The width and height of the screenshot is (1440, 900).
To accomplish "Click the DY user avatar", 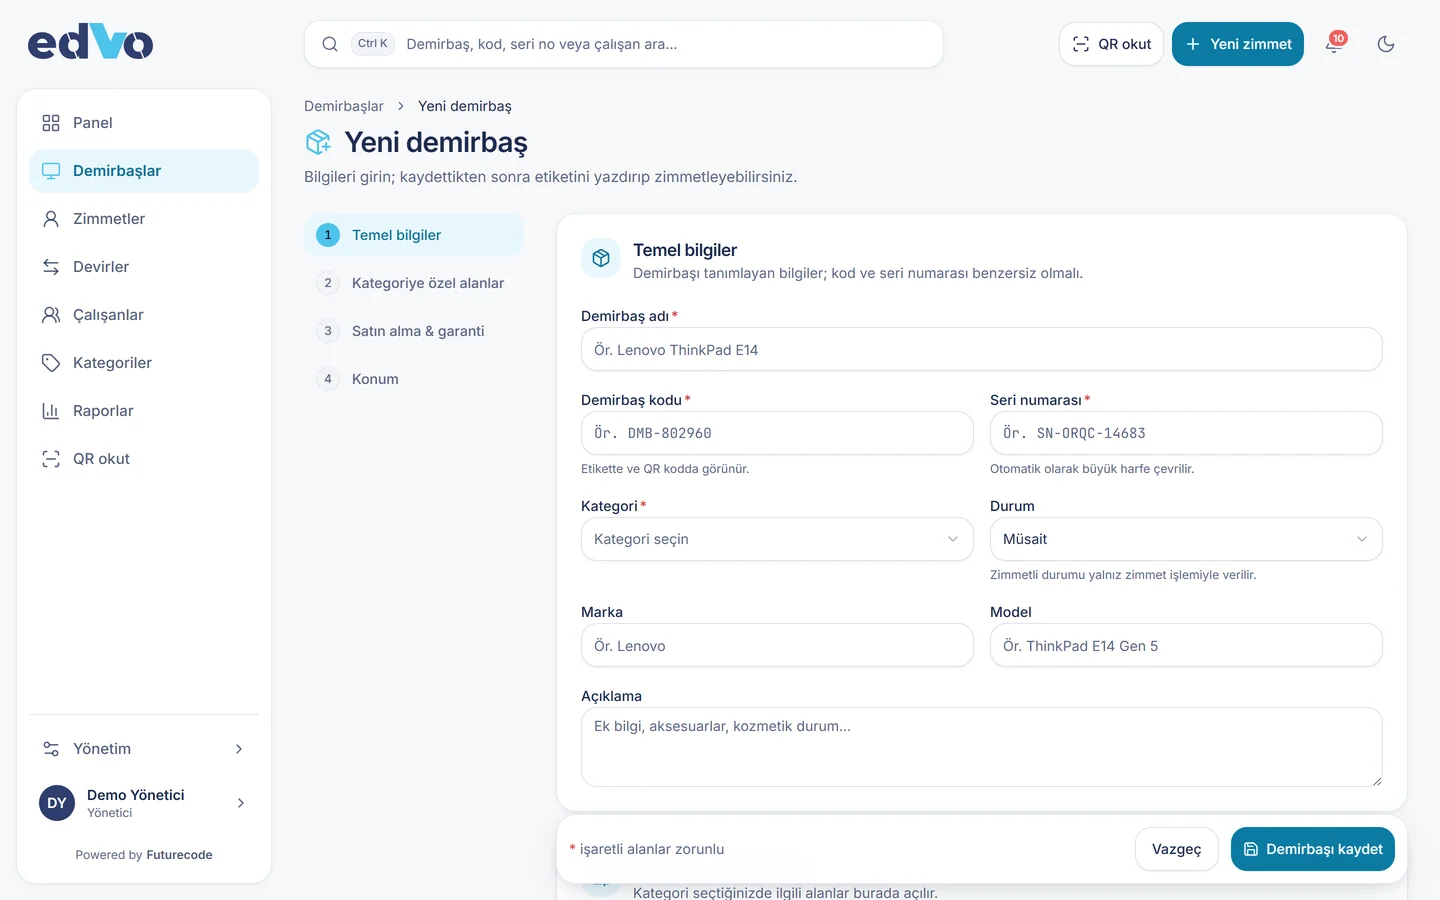I will (57, 803).
